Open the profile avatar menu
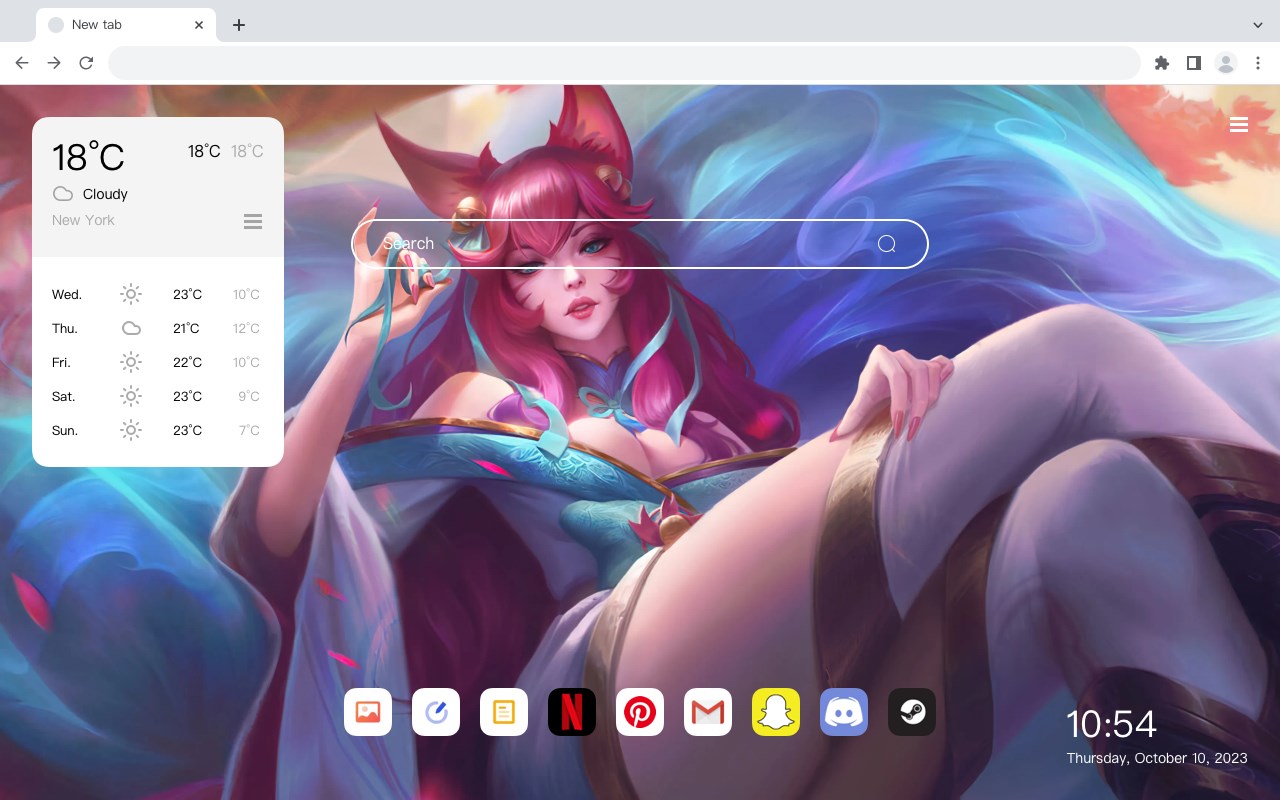The image size is (1280, 800). click(x=1226, y=63)
